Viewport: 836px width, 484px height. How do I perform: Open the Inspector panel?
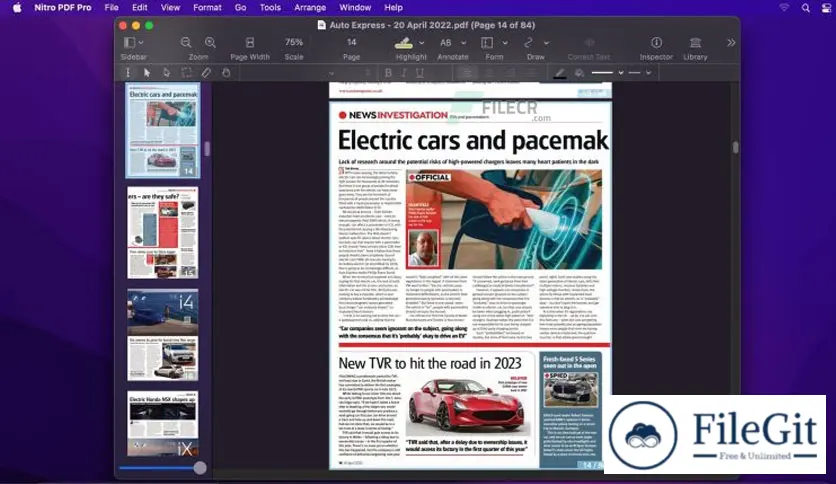click(656, 42)
